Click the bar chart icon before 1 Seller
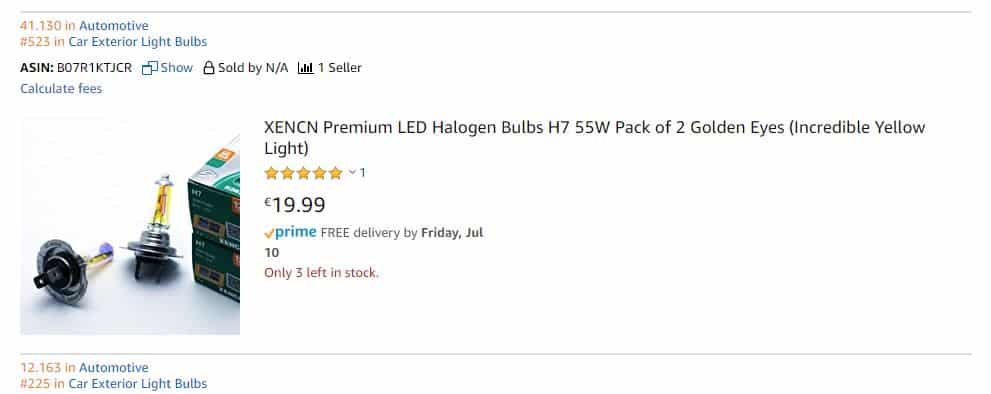 (x=305, y=68)
